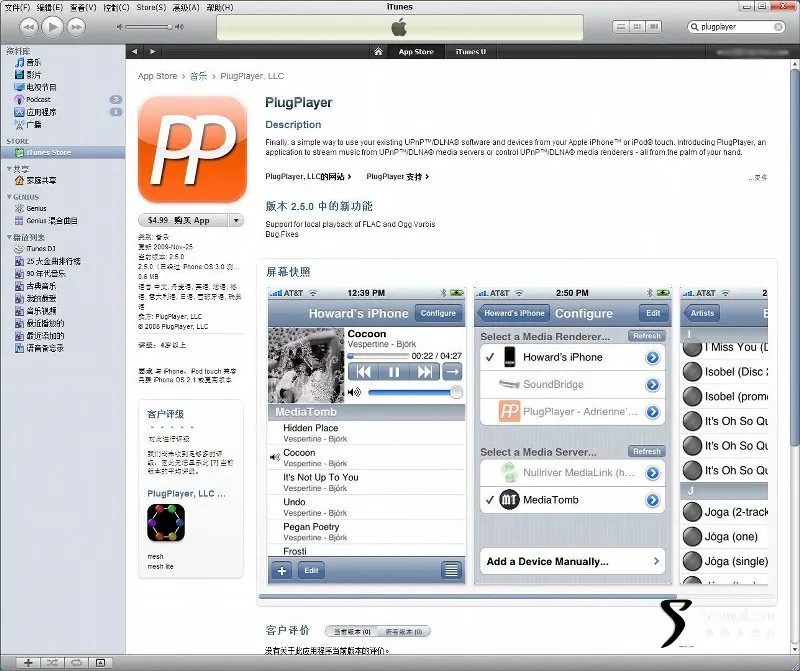The height and width of the screenshot is (671, 800).
Task: Go to App Store in the breadcrumb
Action: coord(157,76)
